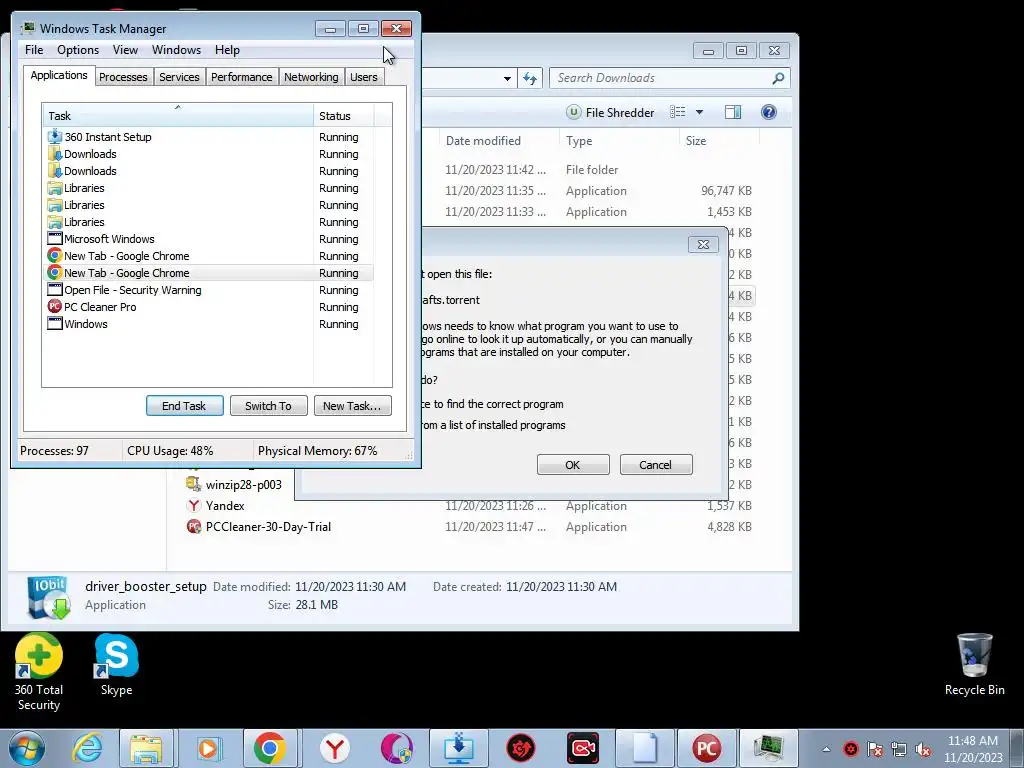Change view with the Explorer views icon
The width and height of the screenshot is (1024, 768).
[x=678, y=112]
